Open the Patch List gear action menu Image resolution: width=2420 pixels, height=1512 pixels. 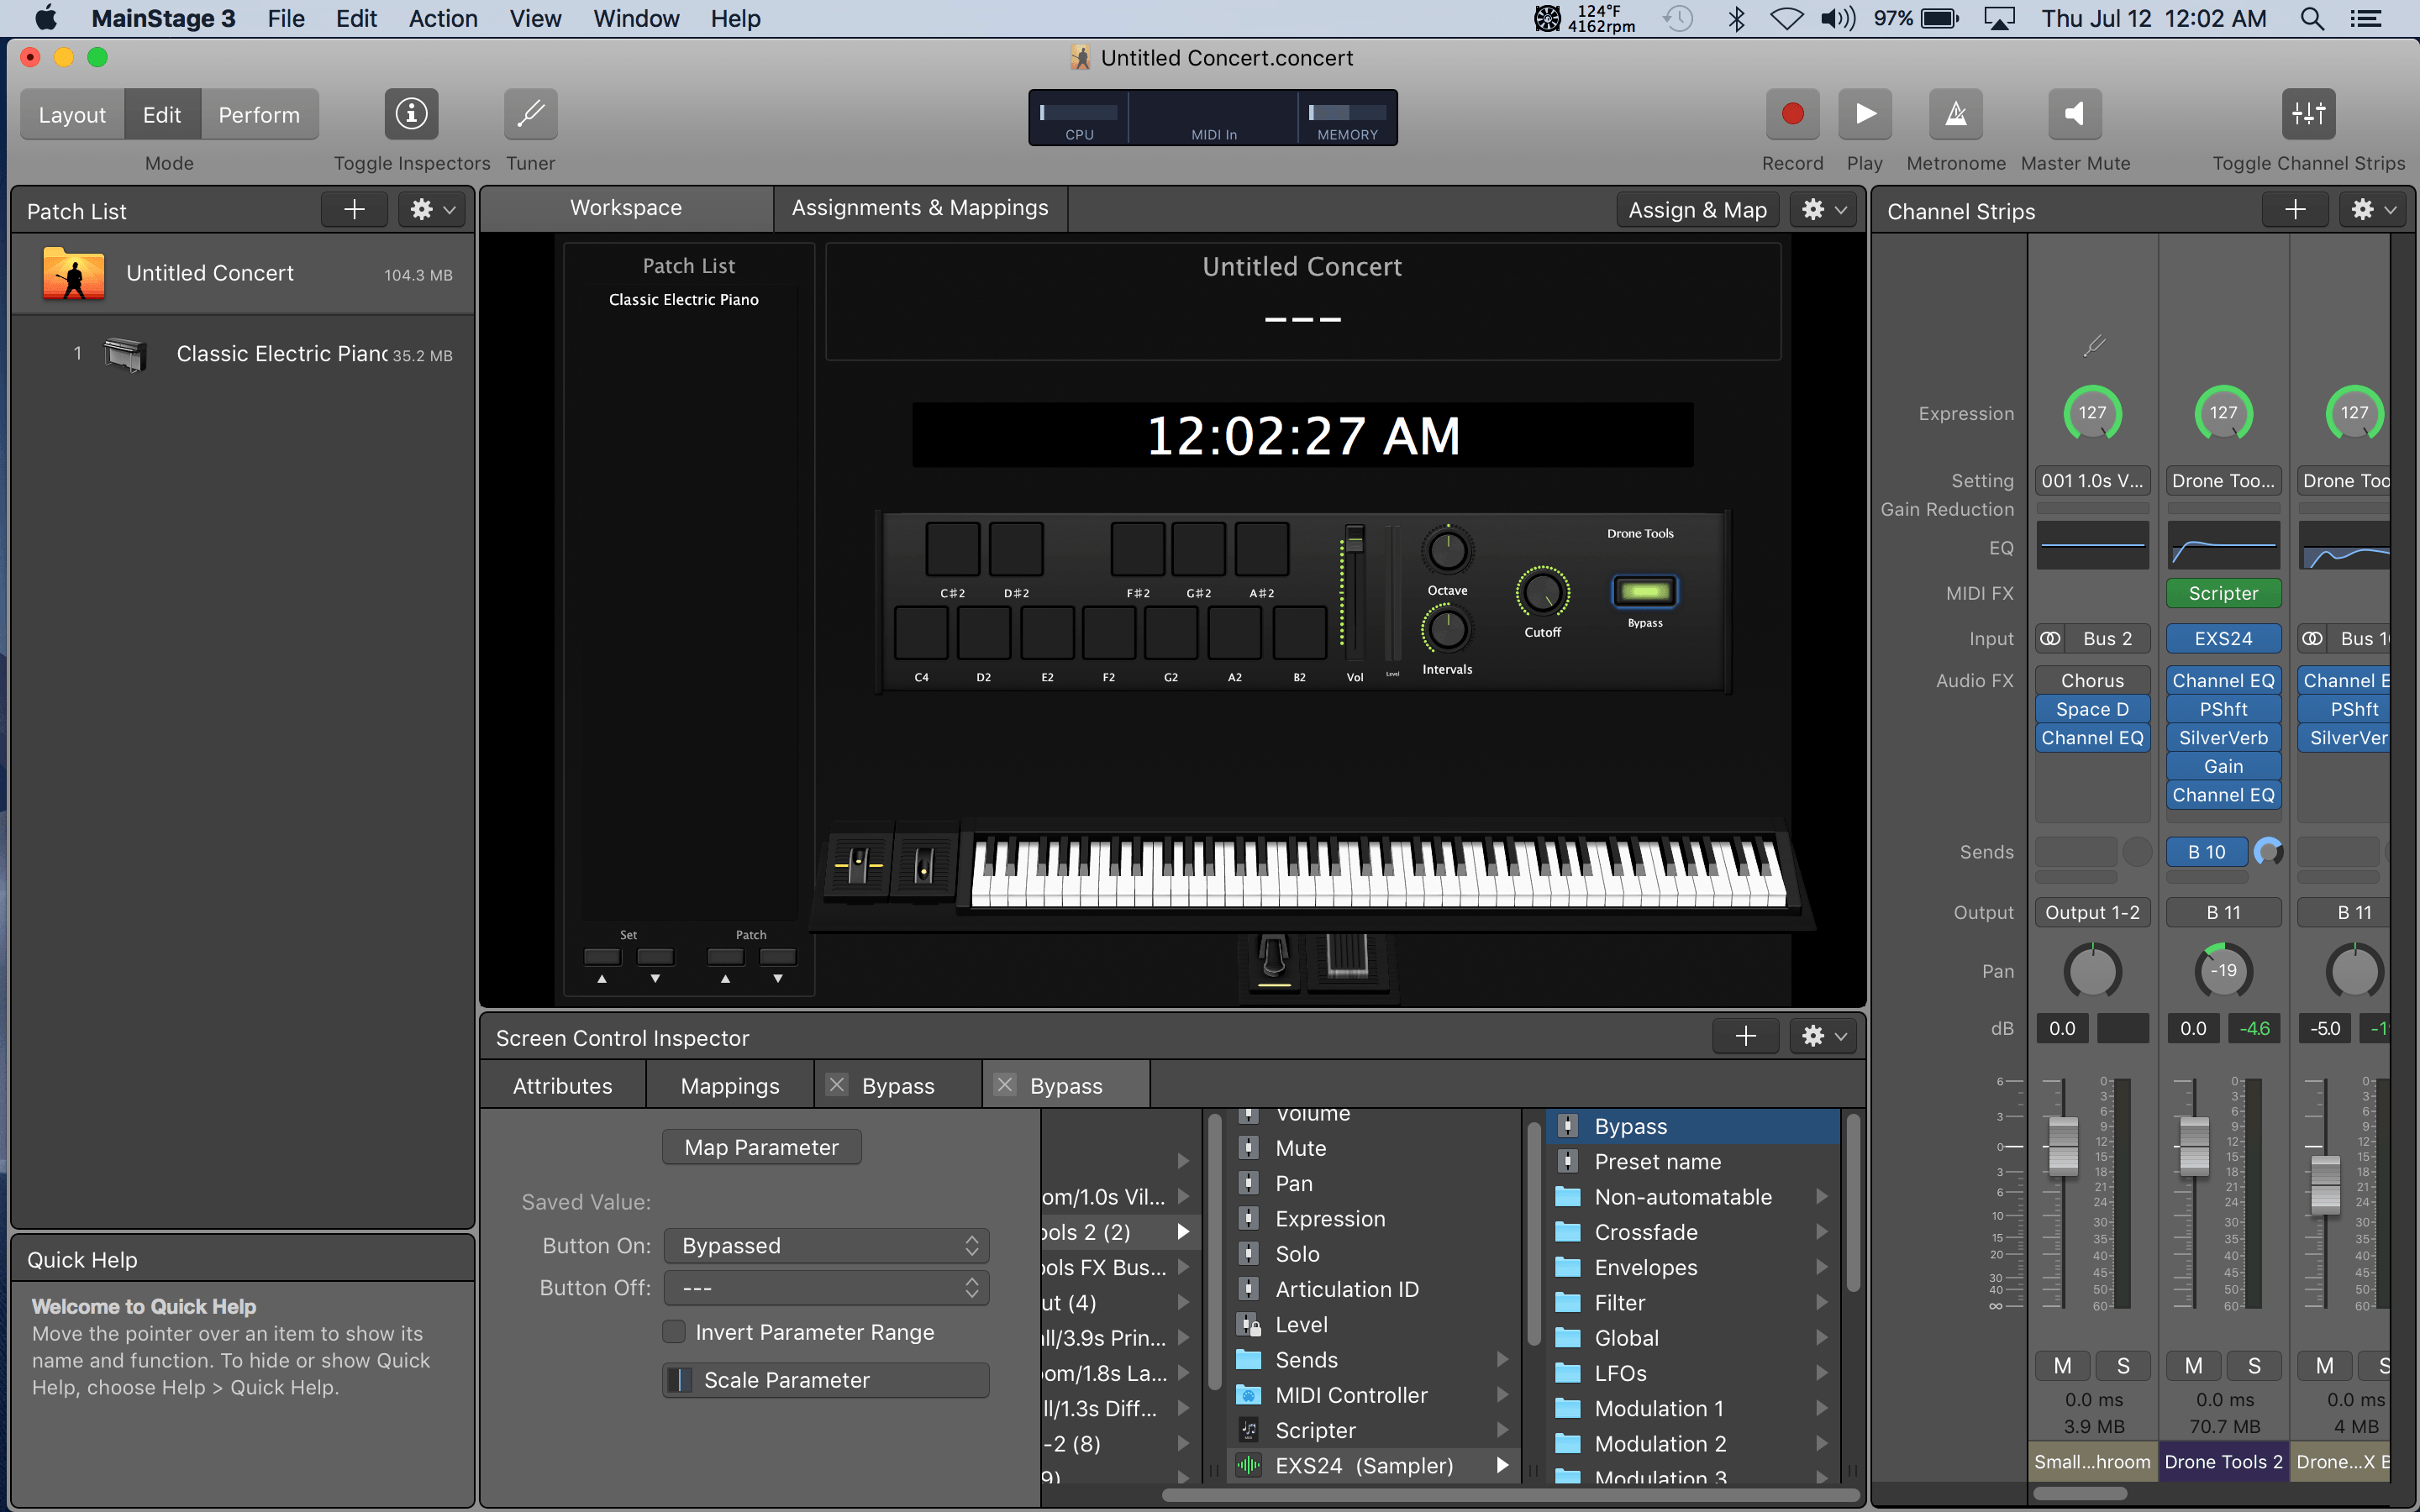432,210
